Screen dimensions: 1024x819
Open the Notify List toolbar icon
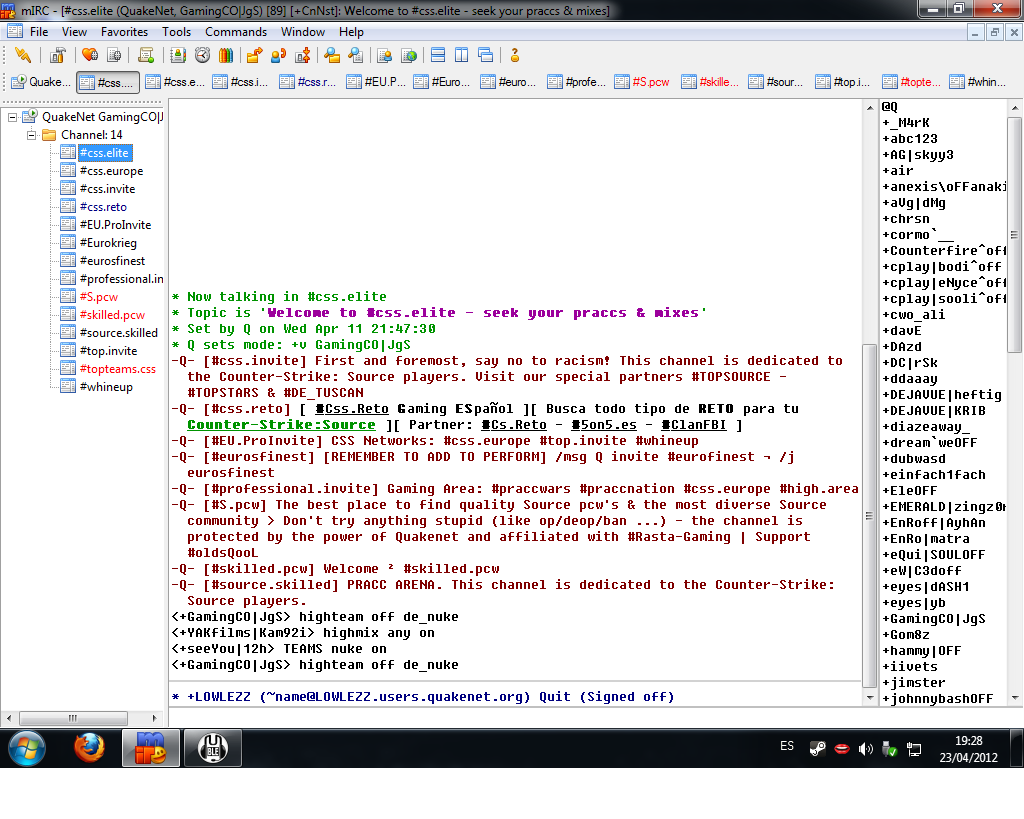point(385,56)
